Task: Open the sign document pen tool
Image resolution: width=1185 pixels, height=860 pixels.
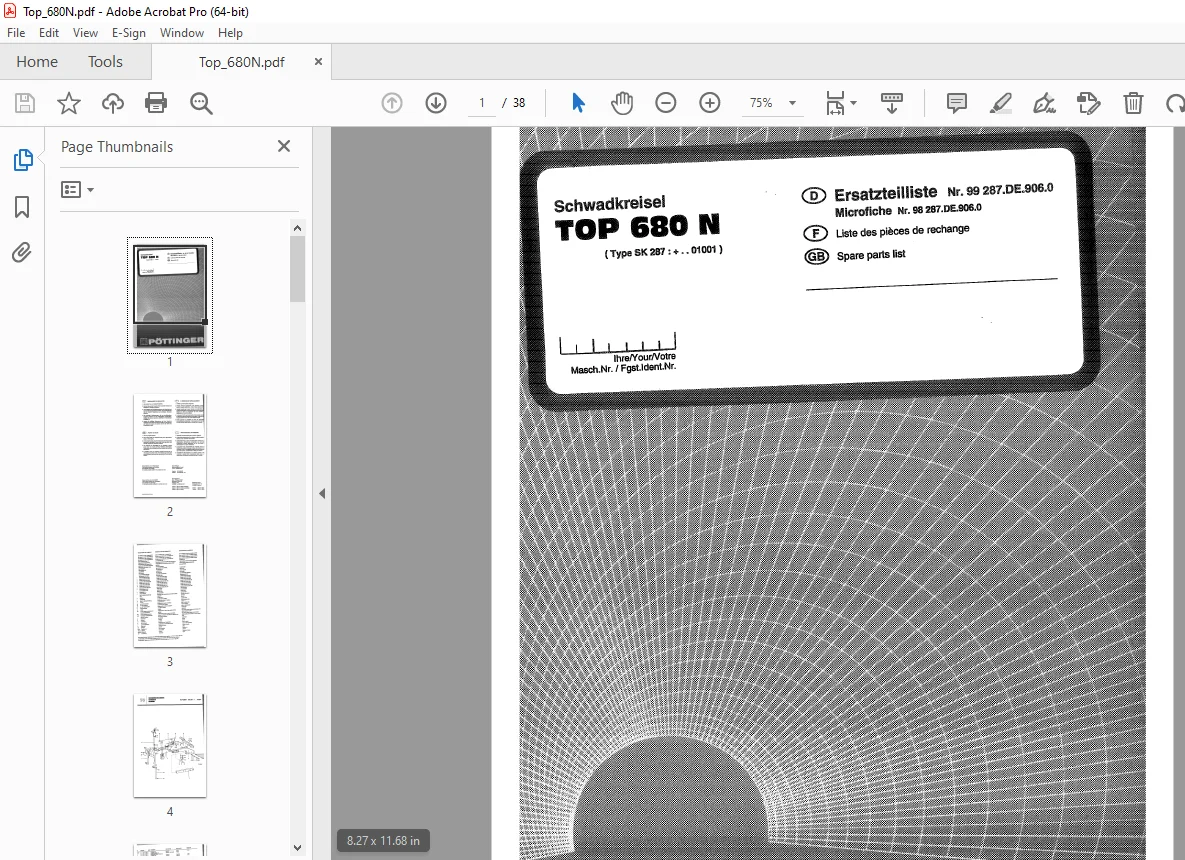Action: click(x=1044, y=103)
